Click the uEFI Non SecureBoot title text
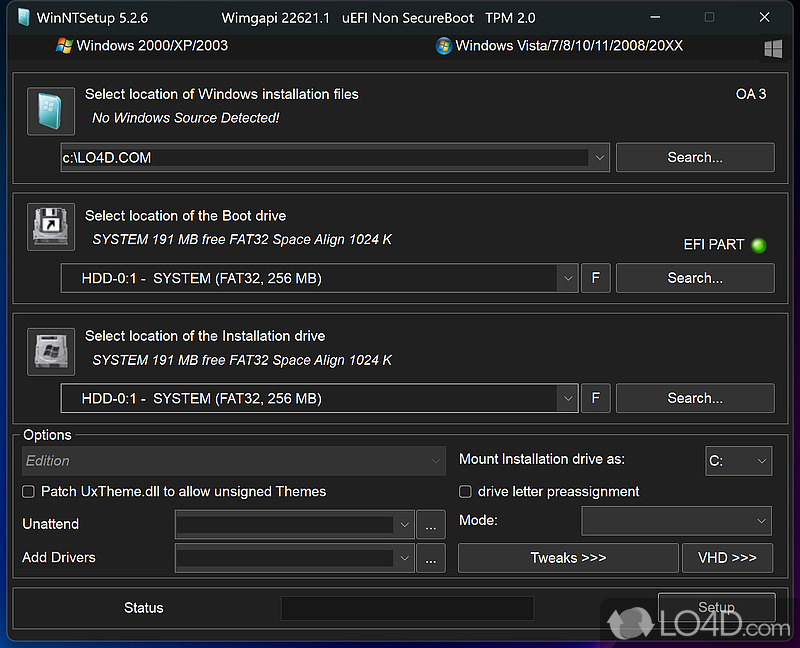800x648 pixels. coord(408,18)
